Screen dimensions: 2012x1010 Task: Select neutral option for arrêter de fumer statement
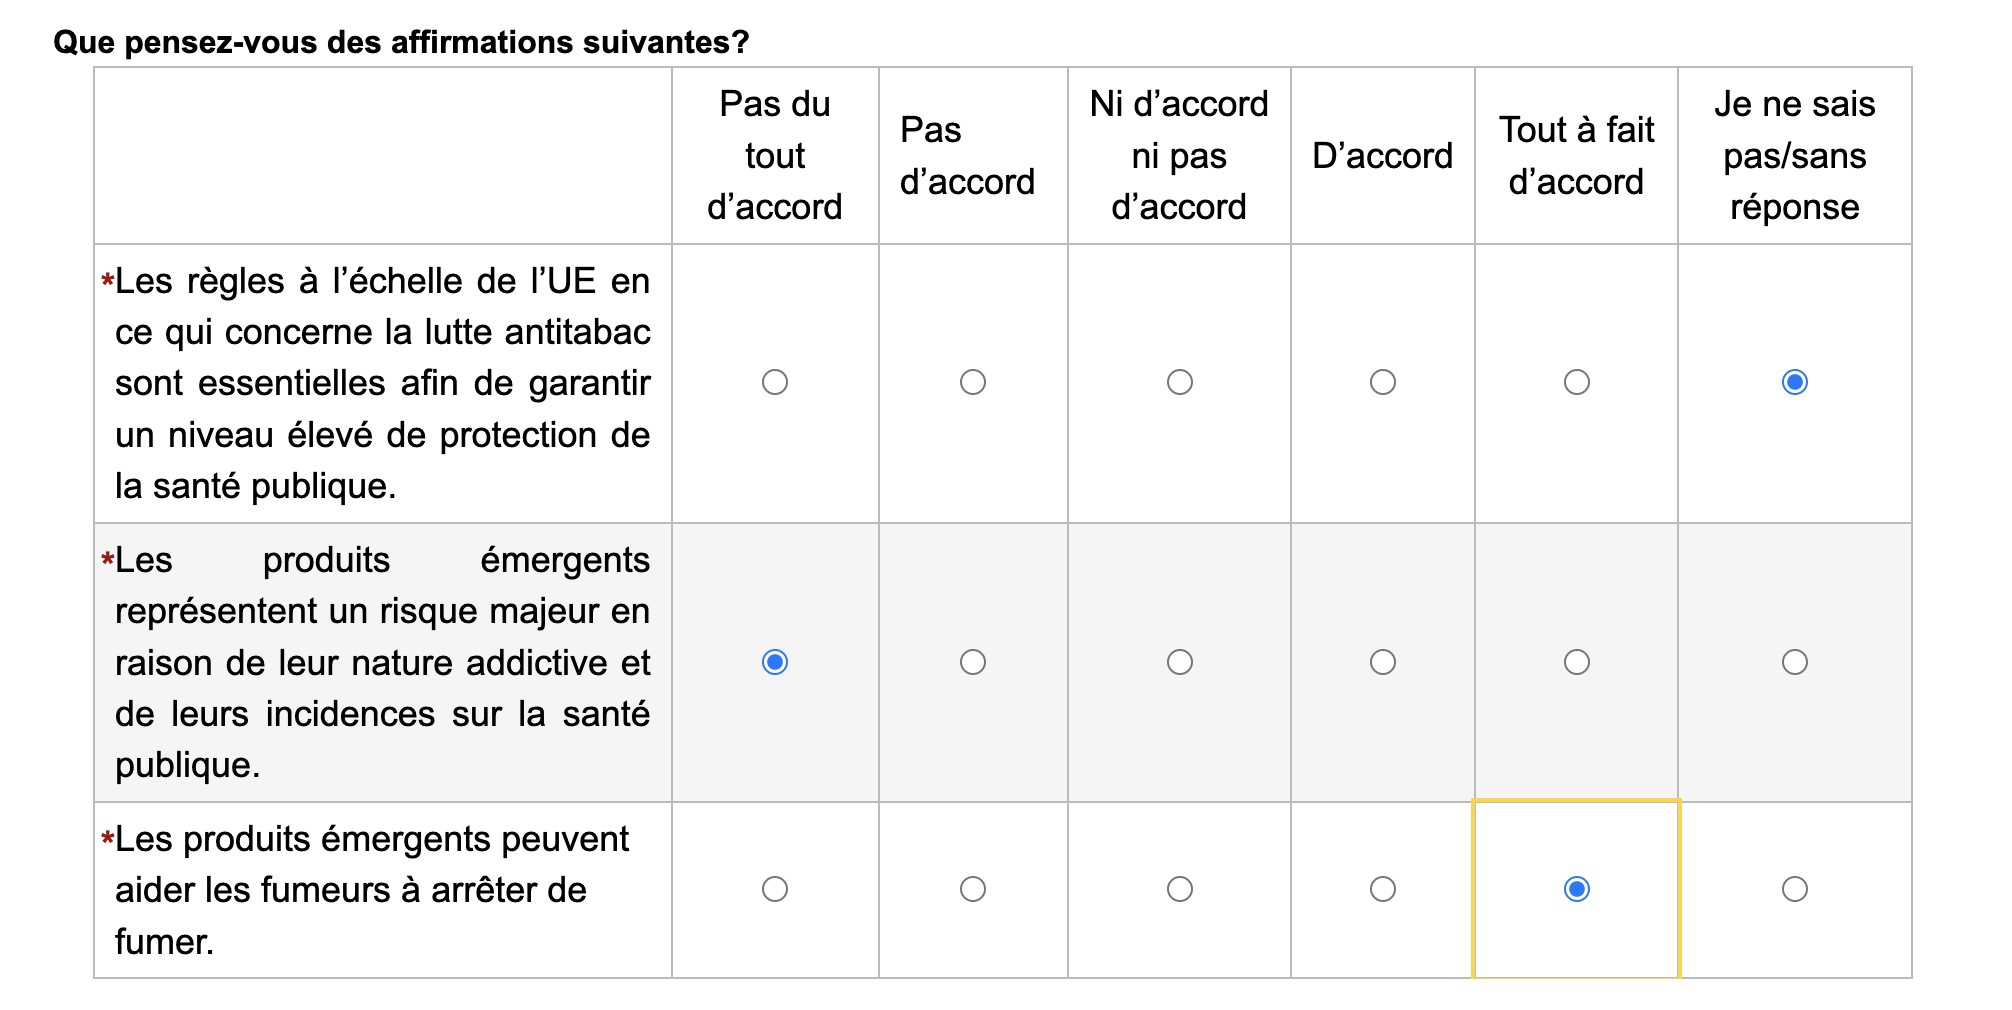click(x=1180, y=889)
